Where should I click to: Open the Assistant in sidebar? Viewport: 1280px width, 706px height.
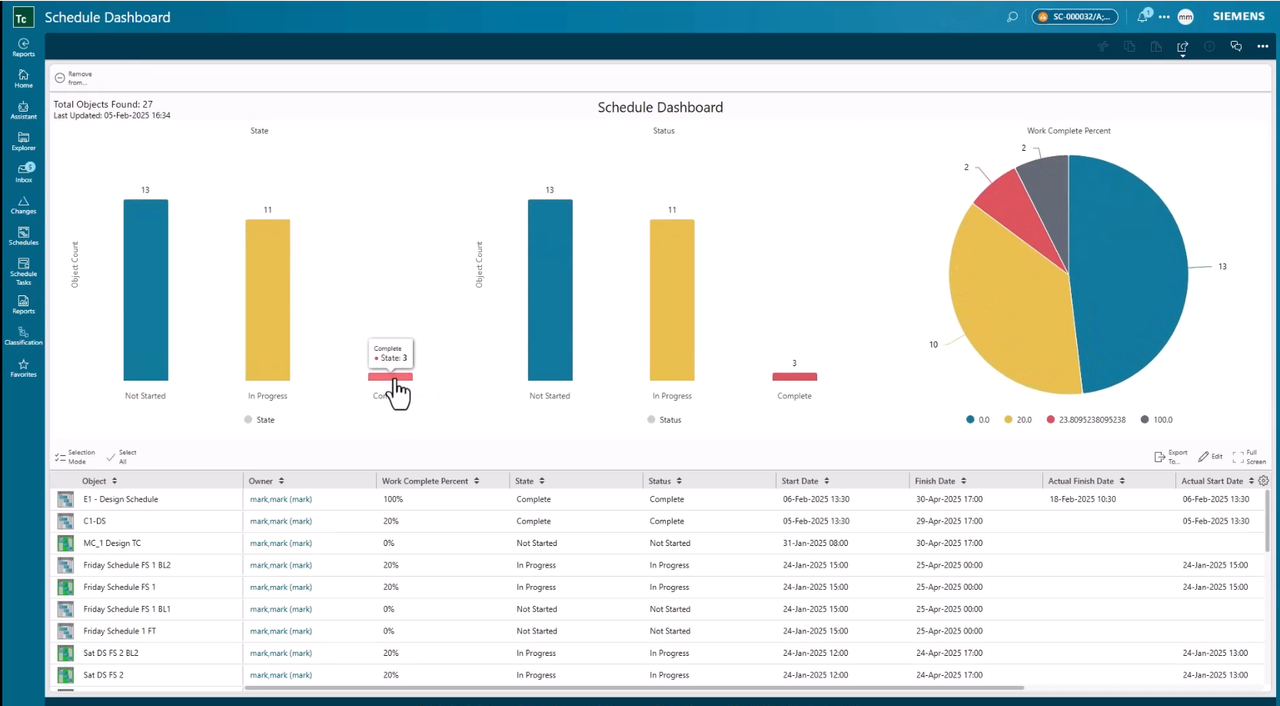(23, 110)
